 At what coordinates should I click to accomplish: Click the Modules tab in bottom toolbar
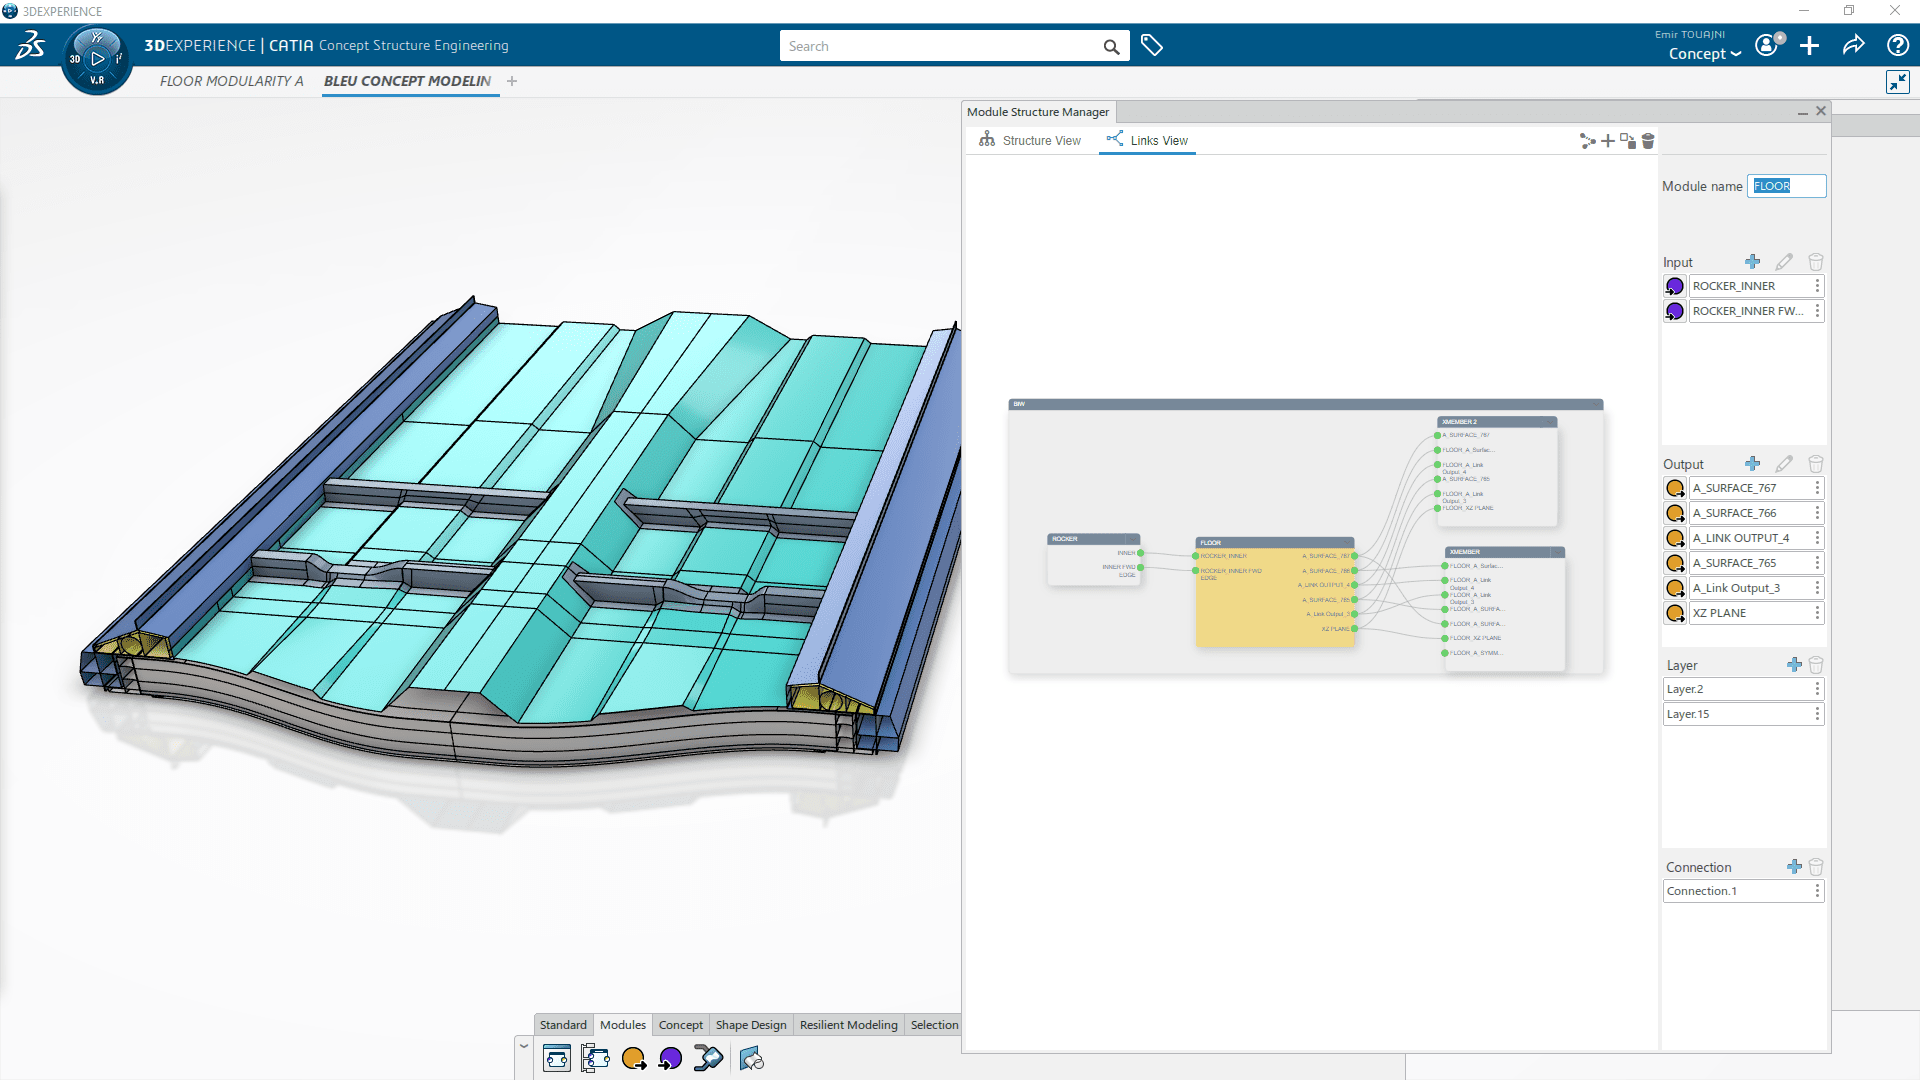[622, 1025]
